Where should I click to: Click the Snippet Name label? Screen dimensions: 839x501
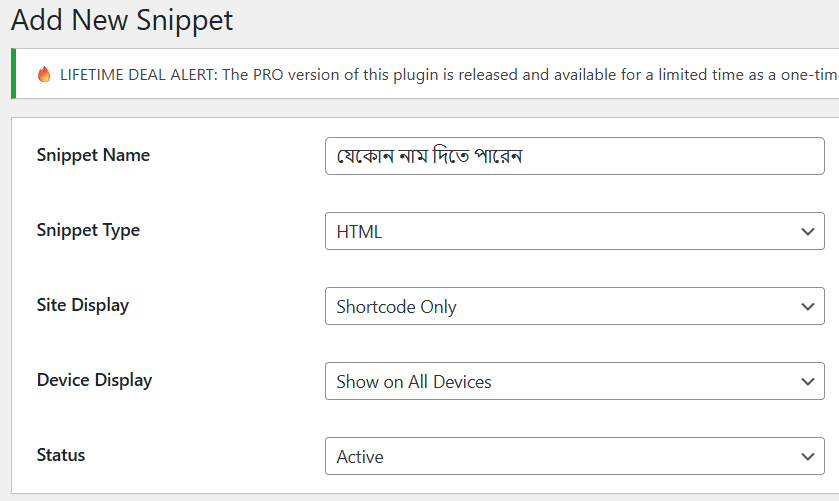coord(93,155)
